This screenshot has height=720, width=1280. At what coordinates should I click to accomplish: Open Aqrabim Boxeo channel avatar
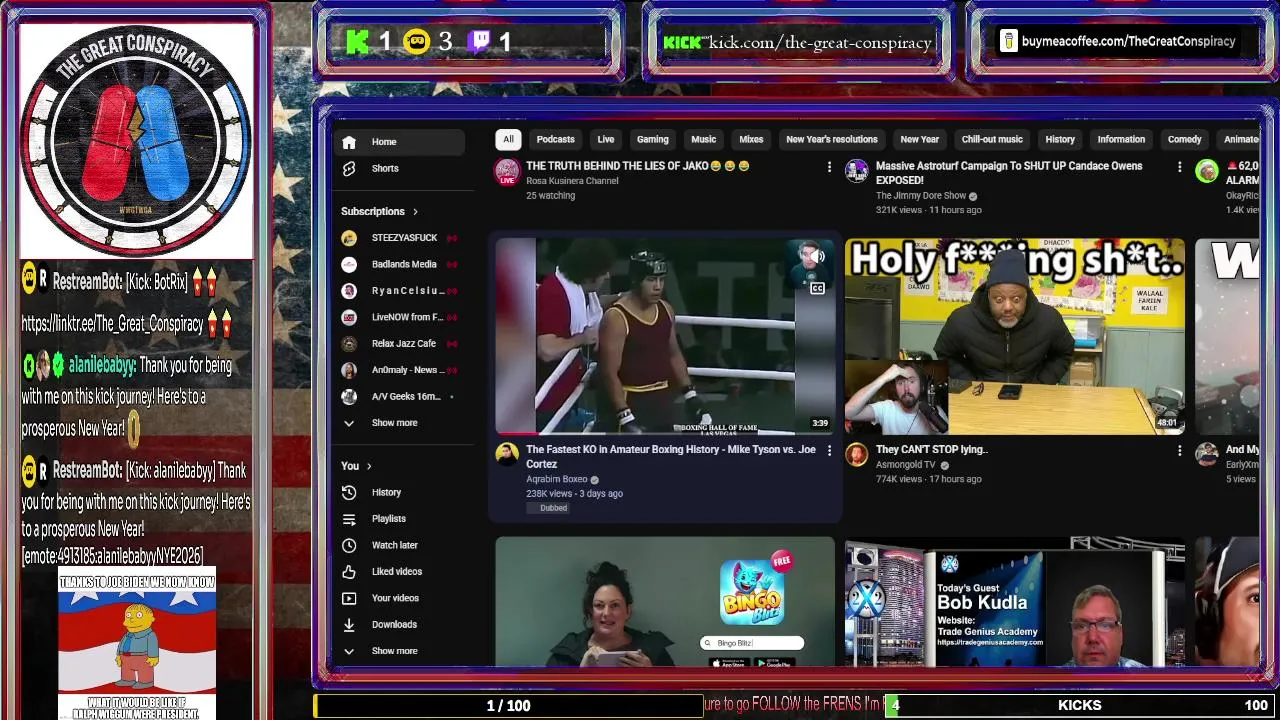pos(507,455)
